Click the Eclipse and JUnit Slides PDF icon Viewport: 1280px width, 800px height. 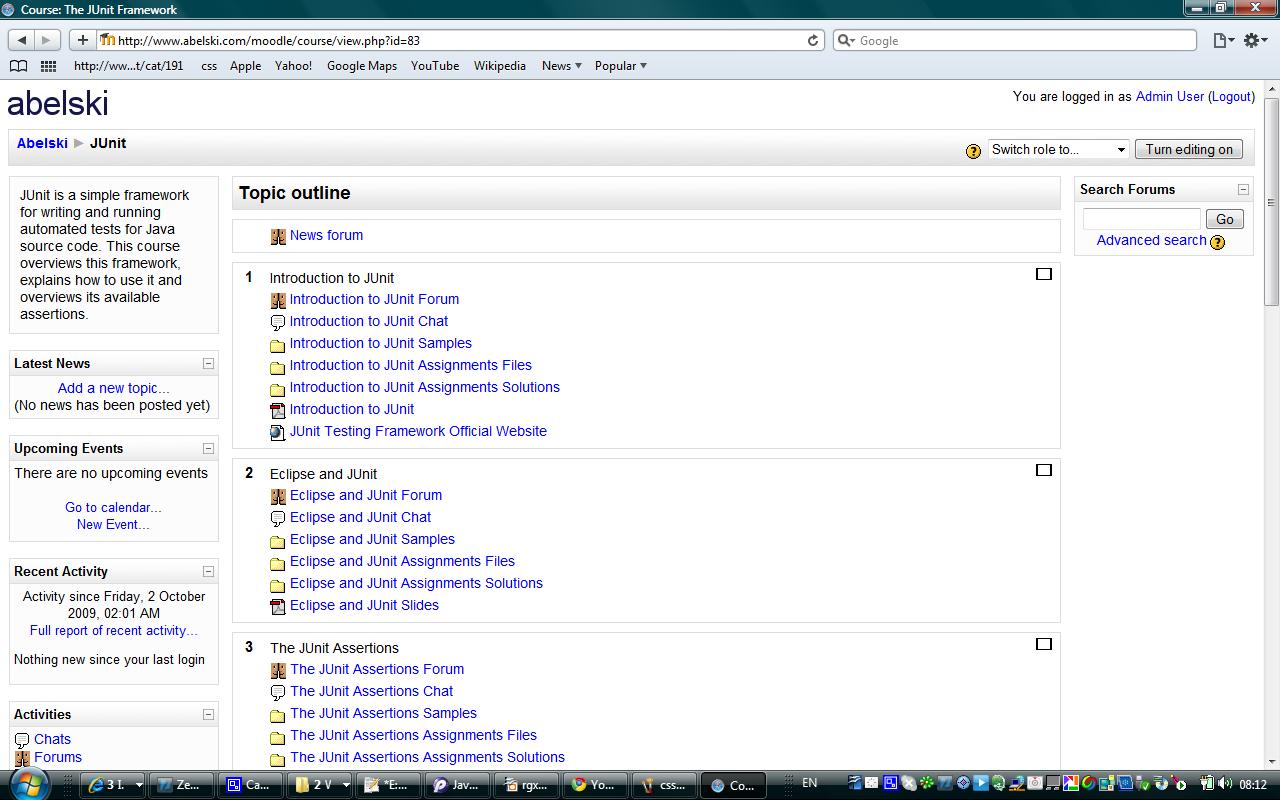tap(278, 606)
